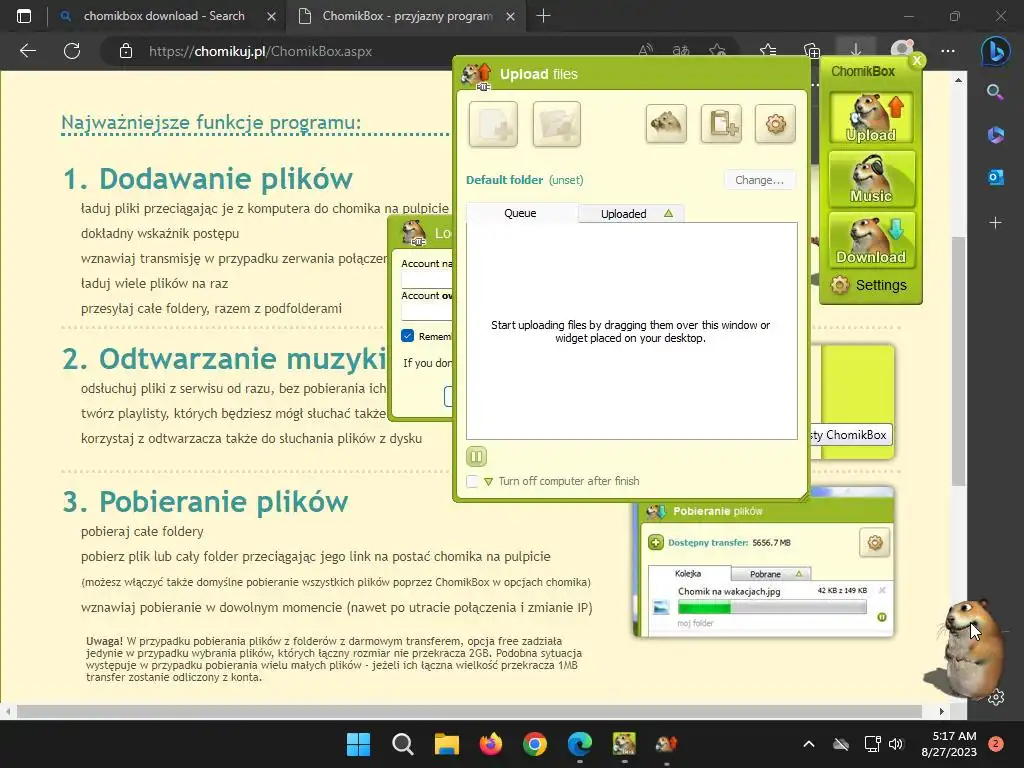Open browser Favorites list icon
This screenshot has width=1024, height=768.
(x=768, y=51)
